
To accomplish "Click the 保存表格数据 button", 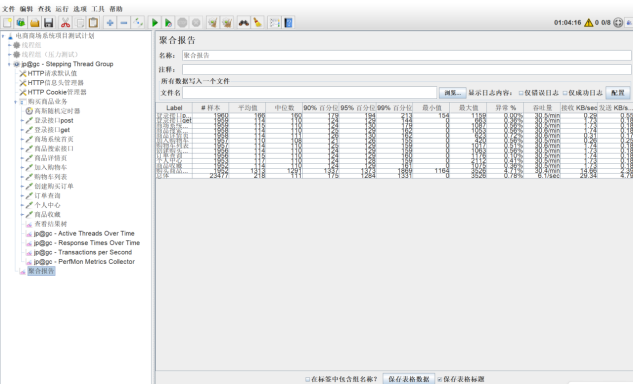I will 409,379.
